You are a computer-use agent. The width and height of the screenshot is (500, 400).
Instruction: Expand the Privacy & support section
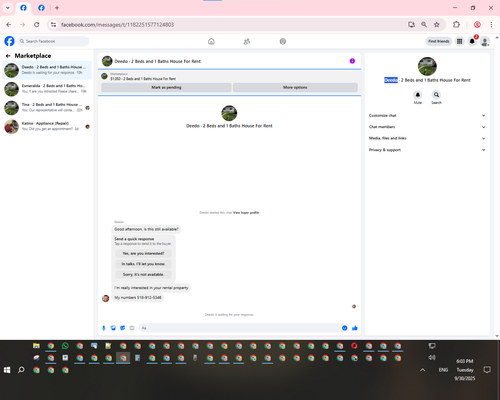pos(427,150)
